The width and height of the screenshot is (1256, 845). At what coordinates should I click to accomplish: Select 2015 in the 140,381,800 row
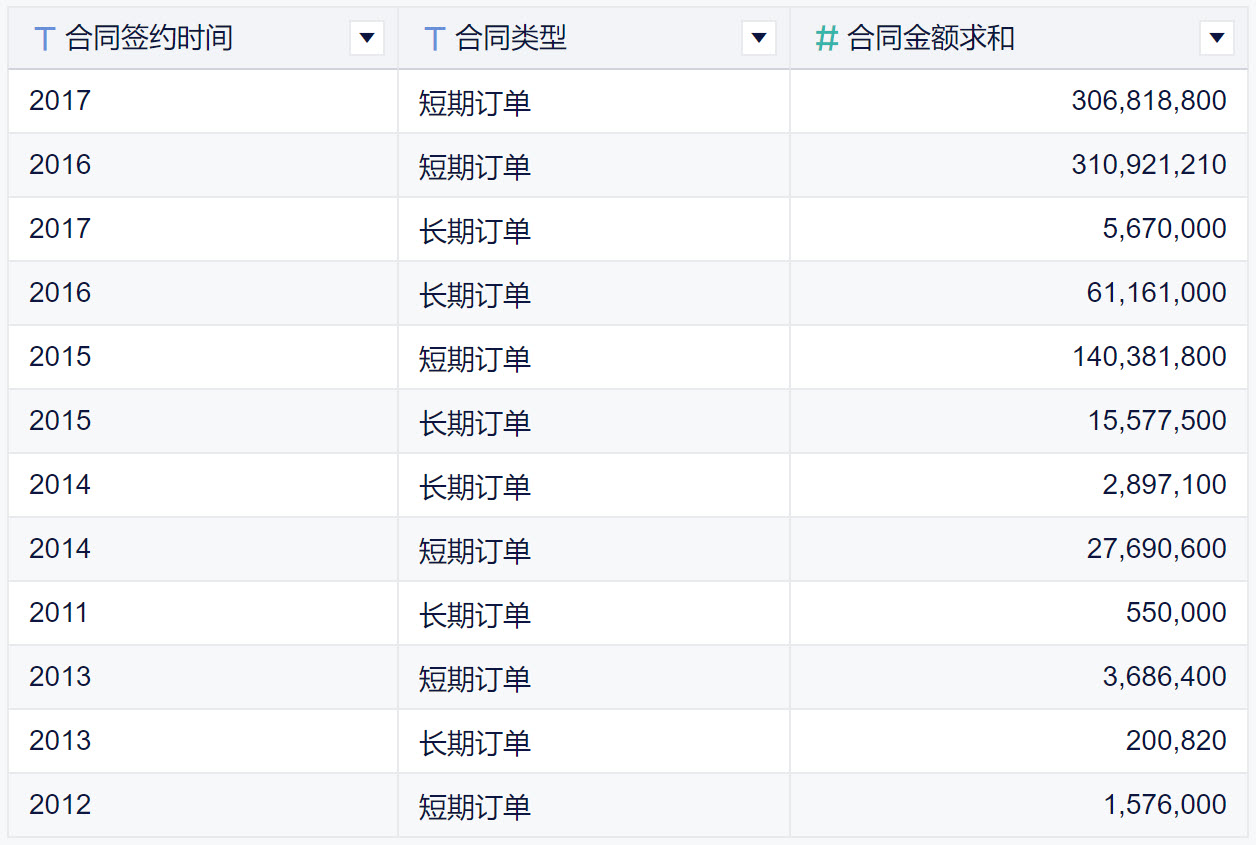pos(60,357)
